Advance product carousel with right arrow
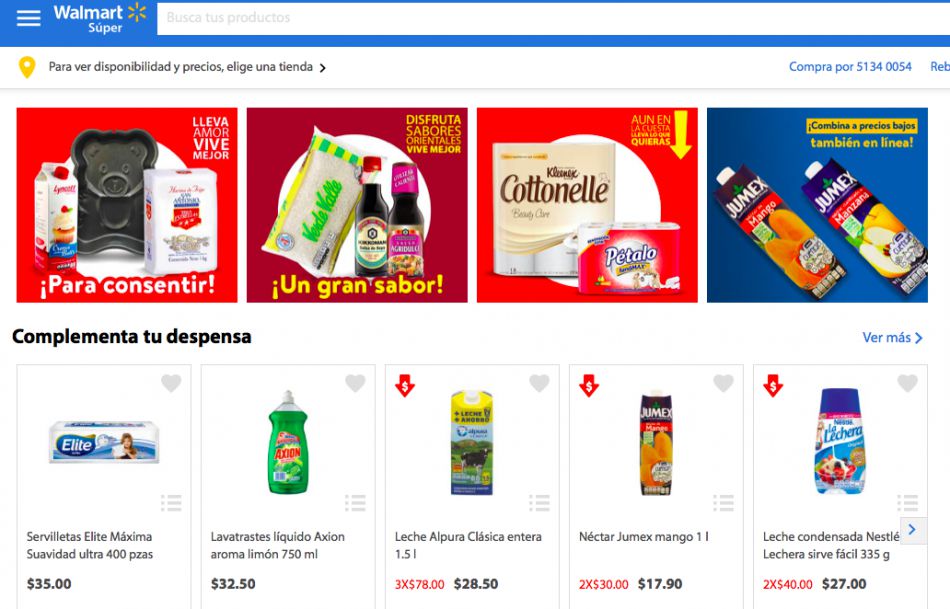Viewport: 950px width, 609px height. (x=912, y=530)
